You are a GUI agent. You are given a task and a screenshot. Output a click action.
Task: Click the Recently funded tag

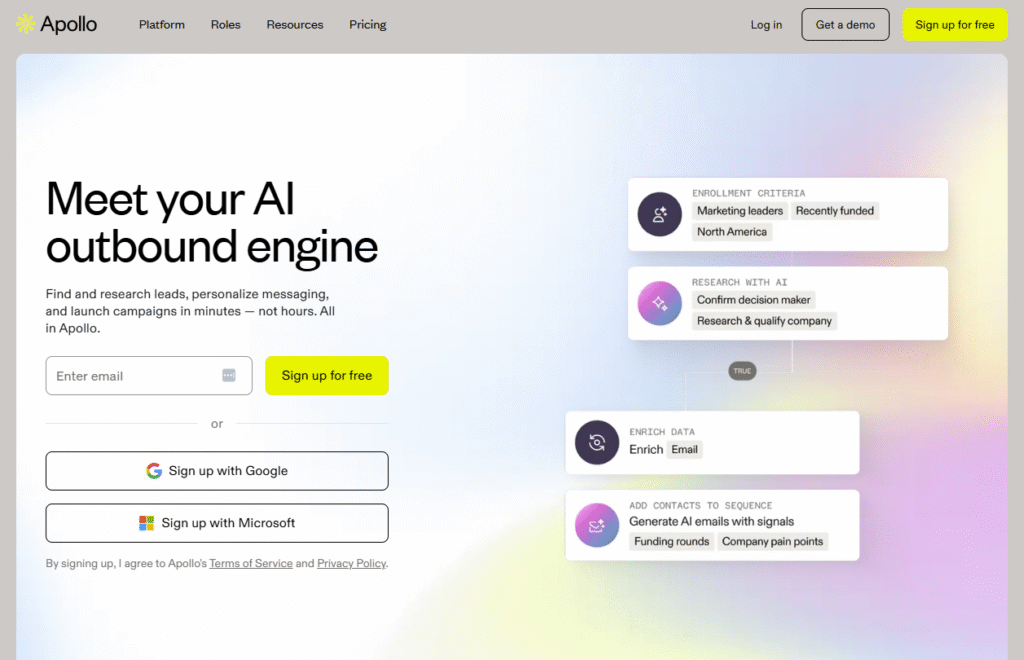(x=835, y=211)
